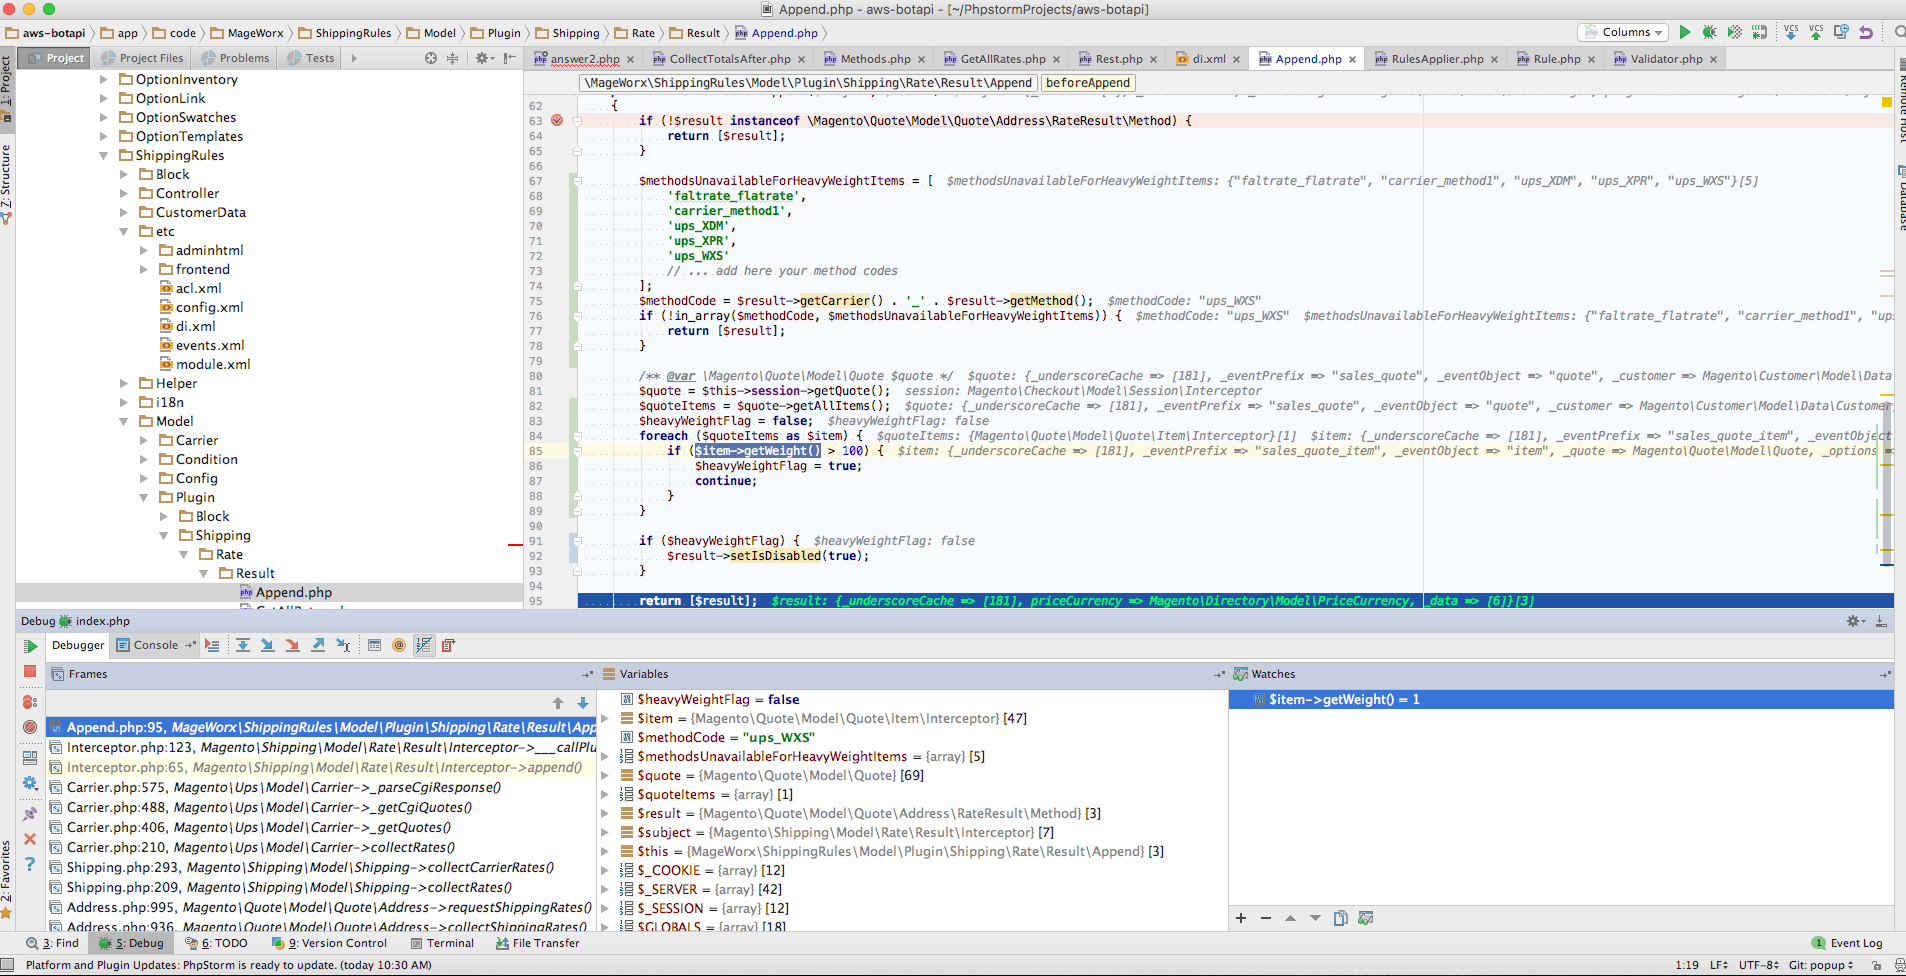The height and width of the screenshot is (976, 1906).
Task: Move watch up in Watches panel
Action: pos(1290,918)
